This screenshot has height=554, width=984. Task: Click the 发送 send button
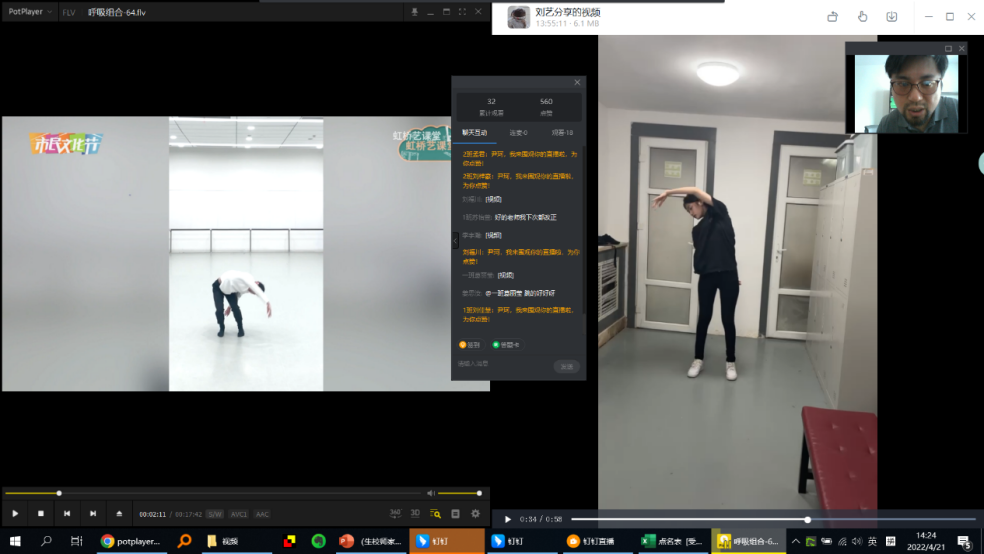pos(567,366)
